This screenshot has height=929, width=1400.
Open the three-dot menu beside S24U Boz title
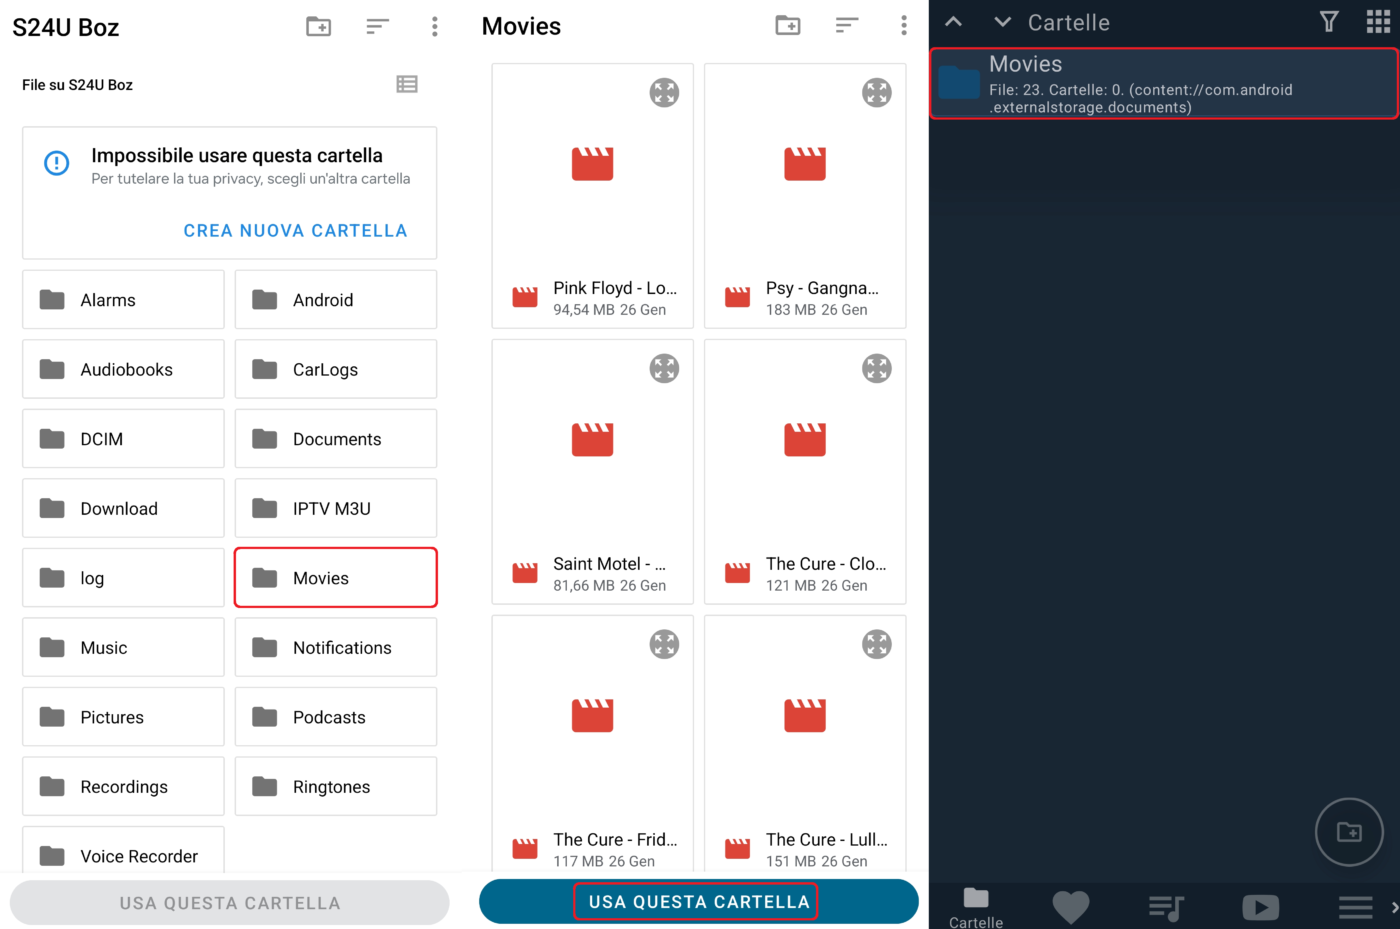tap(434, 27)
